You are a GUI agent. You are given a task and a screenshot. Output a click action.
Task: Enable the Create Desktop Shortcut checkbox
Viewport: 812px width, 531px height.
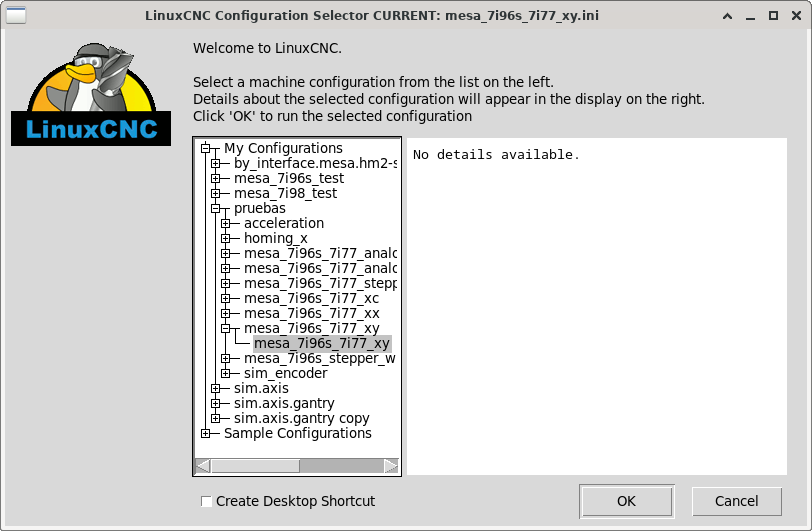206,501
